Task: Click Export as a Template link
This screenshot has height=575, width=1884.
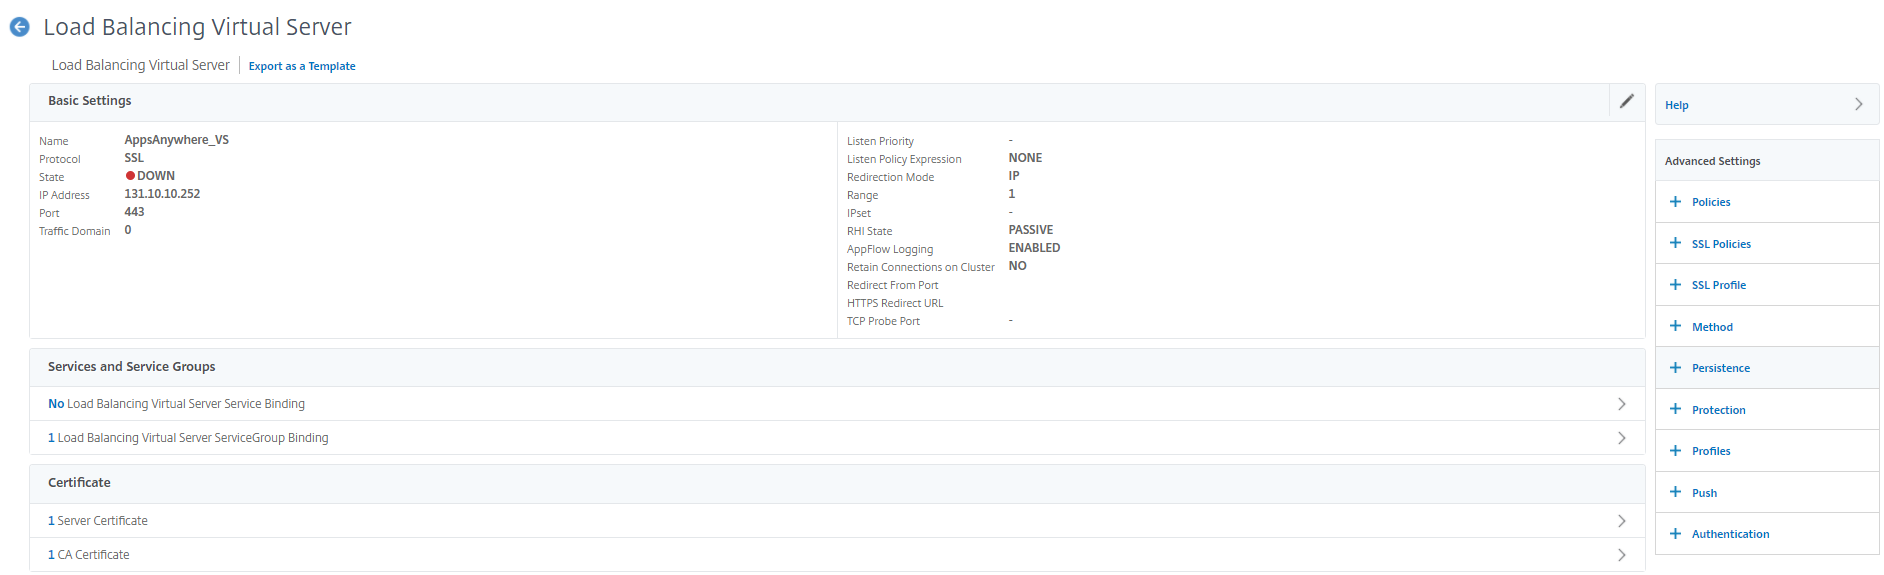Action: [x=302, y=66]
